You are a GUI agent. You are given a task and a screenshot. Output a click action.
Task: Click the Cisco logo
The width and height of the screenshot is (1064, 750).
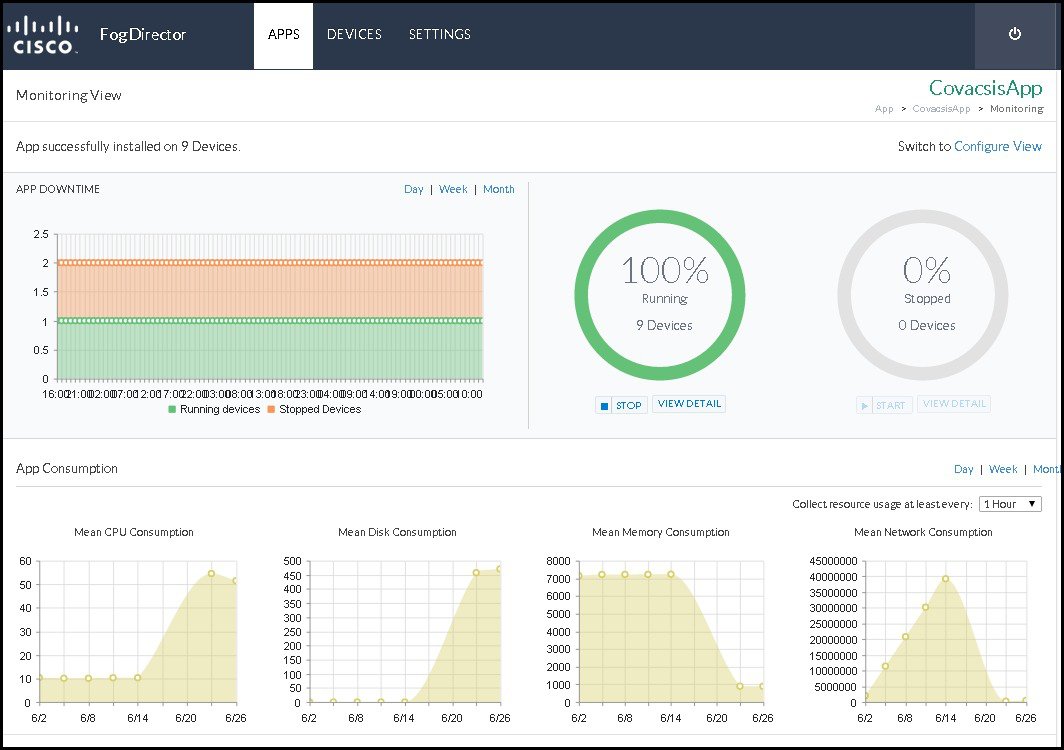click(x=43, y=35)
